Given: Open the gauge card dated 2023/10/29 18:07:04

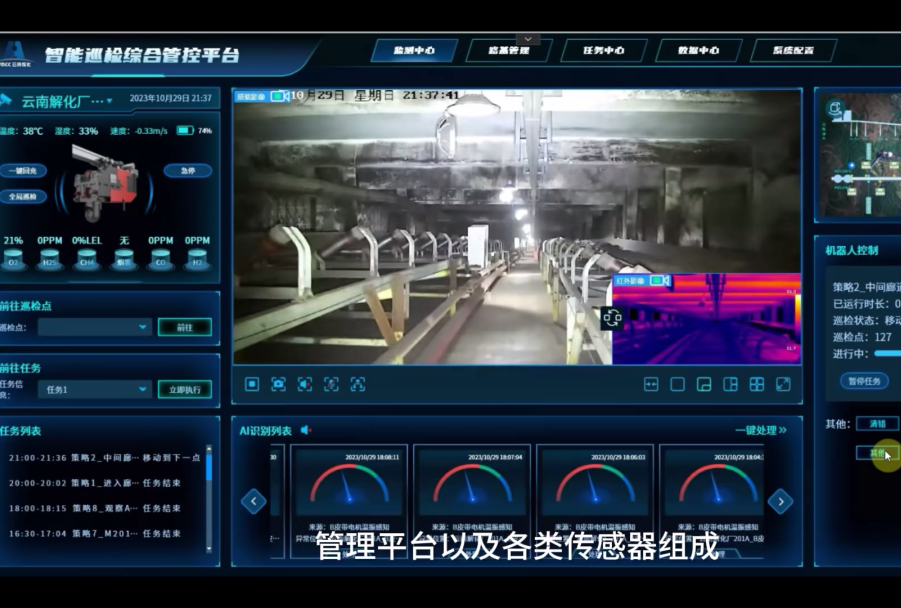Looking at the screenshot, I should click(x=472, y=501).
